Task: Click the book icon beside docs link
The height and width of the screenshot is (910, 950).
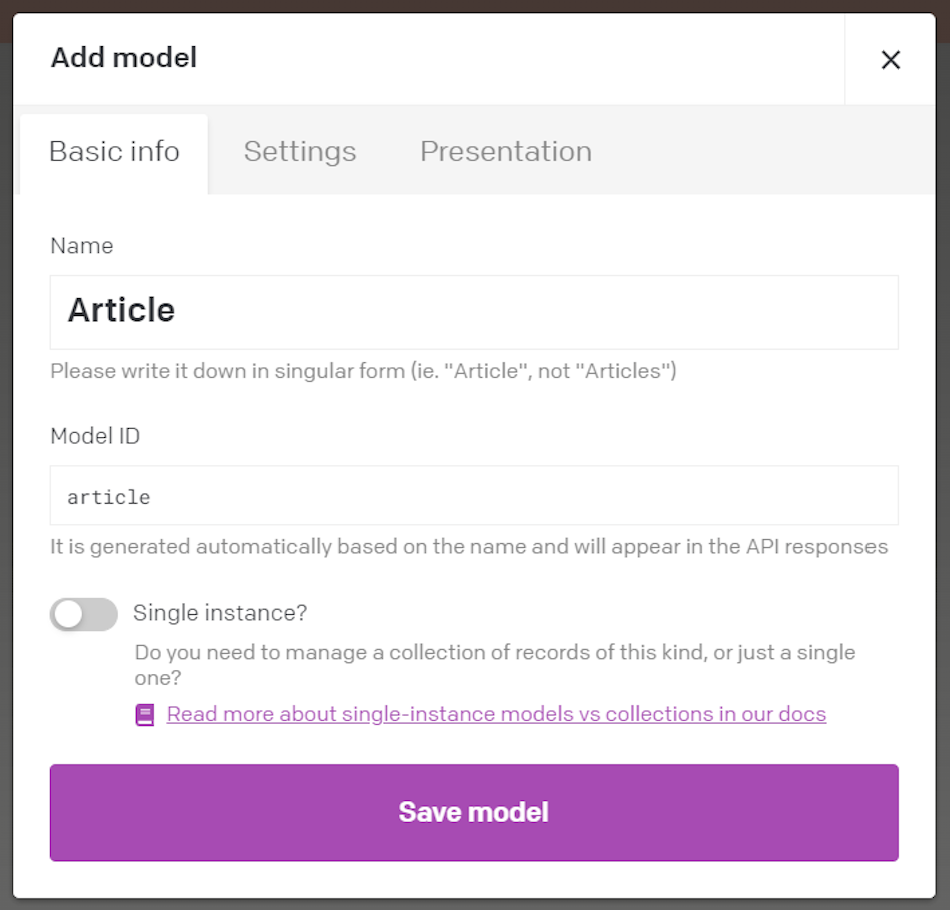Action: pyautogui.click(x=145, y=715)
